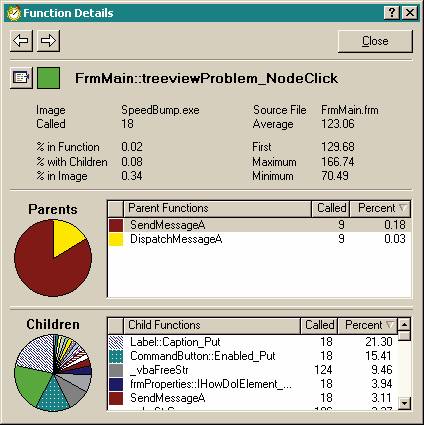Click the Function Details title bar icon
The image size is (424, 425).
[x=13, y=13]
